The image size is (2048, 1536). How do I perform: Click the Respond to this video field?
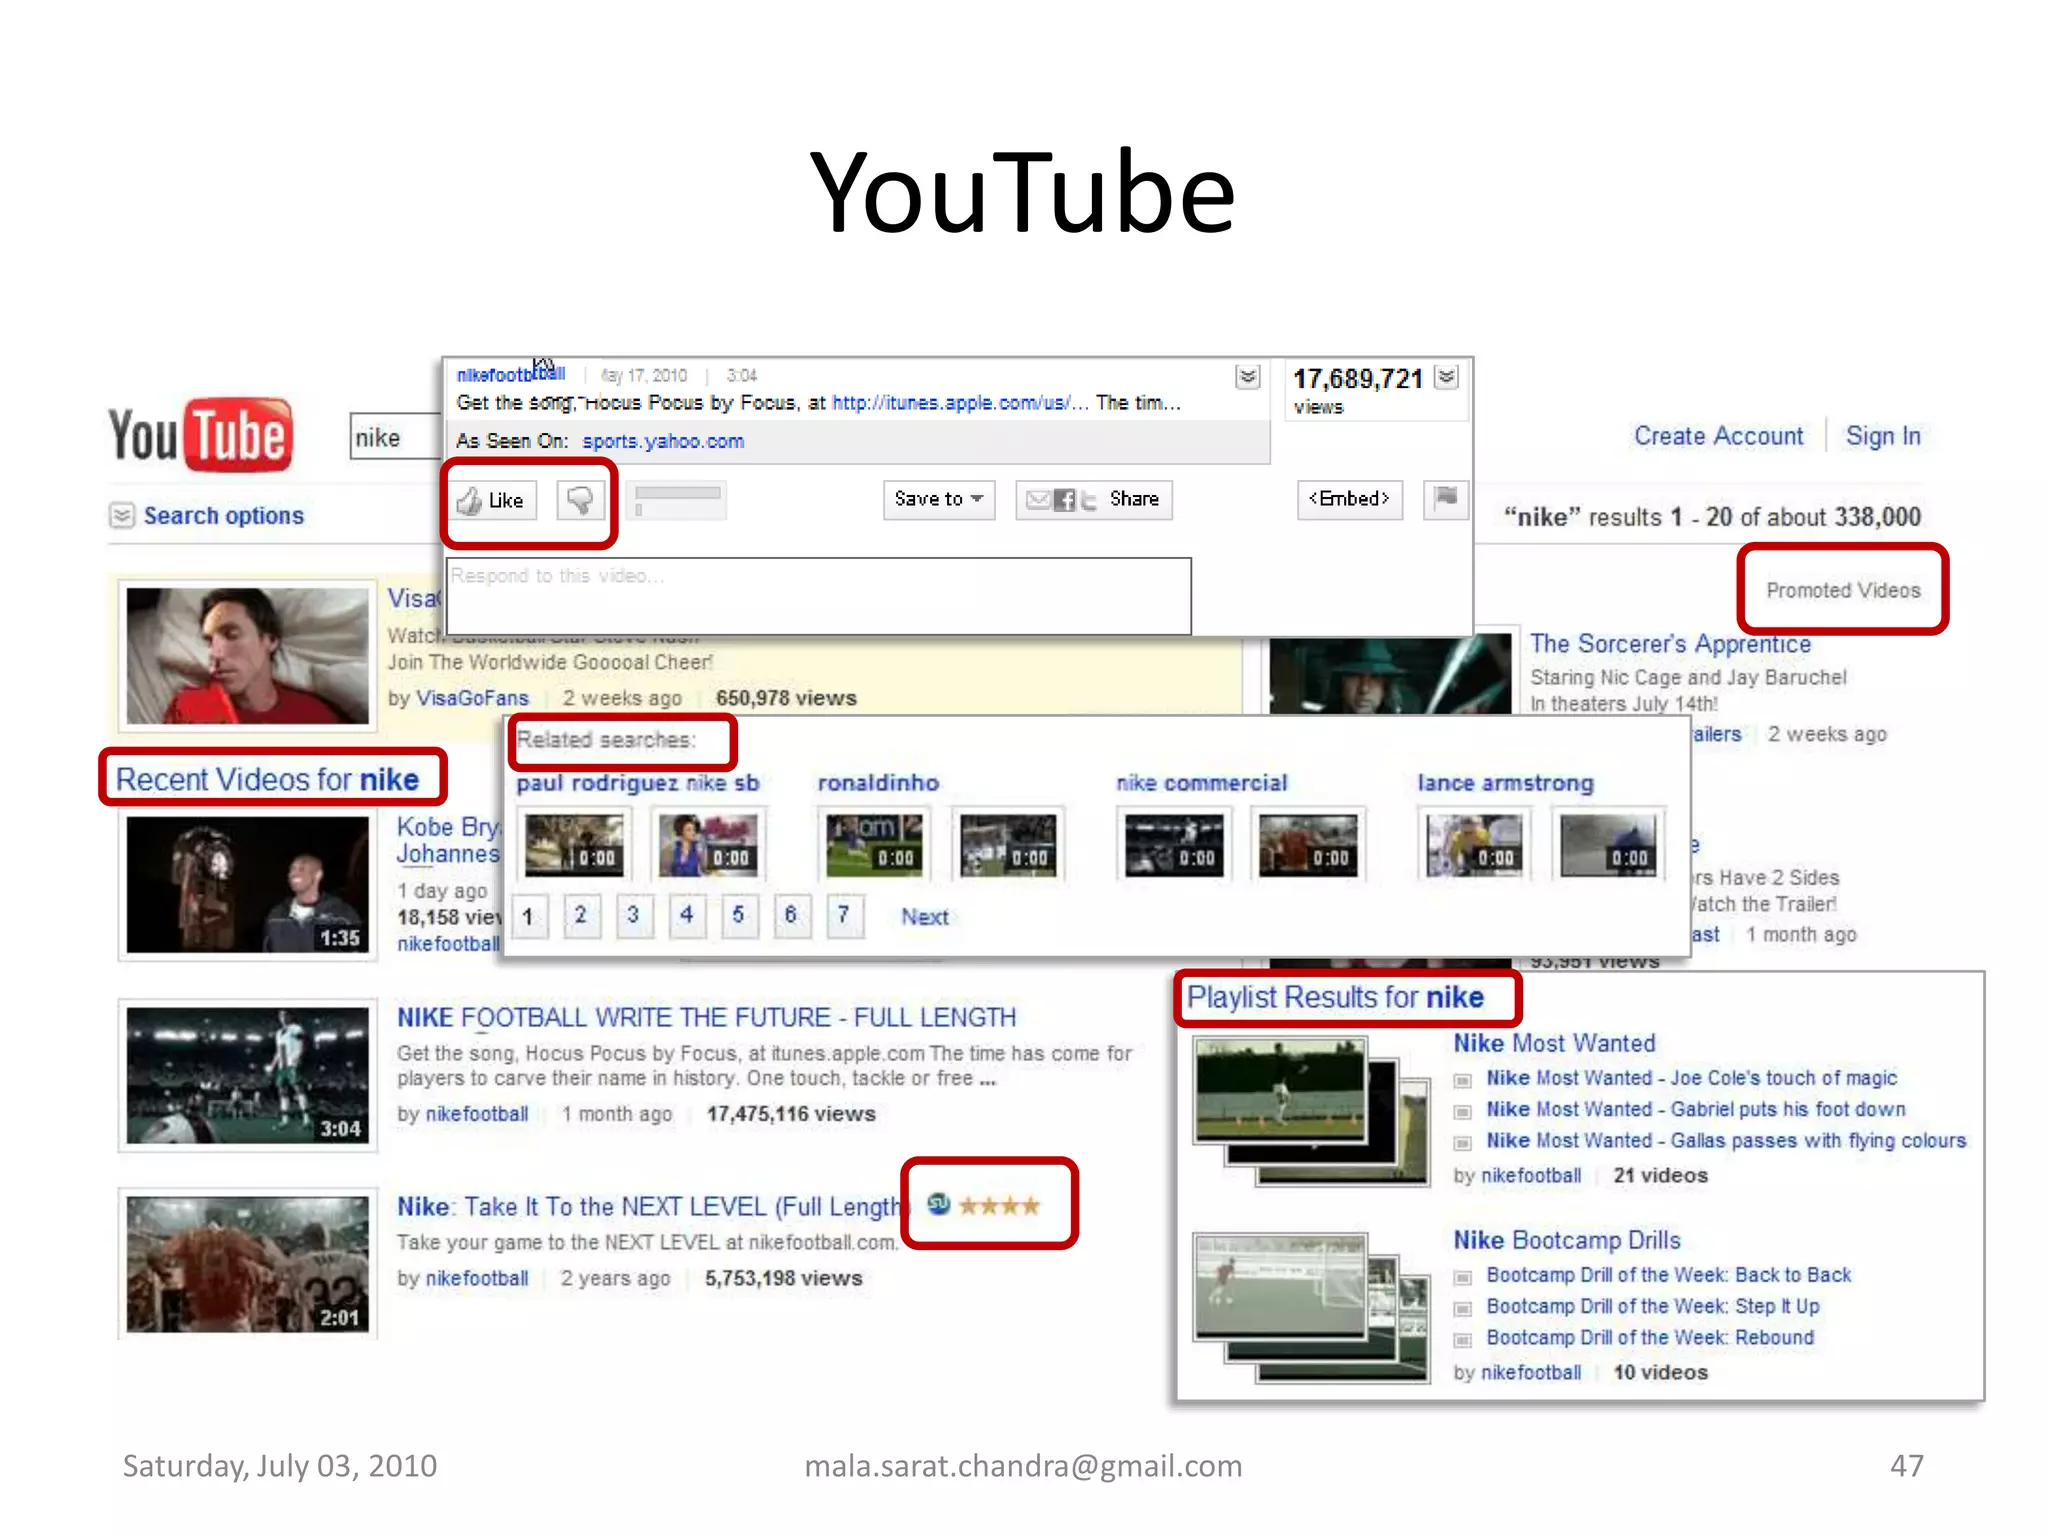pos(819,596)
